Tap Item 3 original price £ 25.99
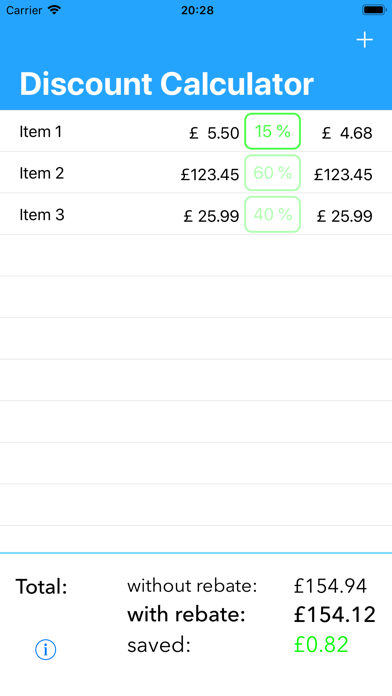392x696 pixels. point(211,216)
